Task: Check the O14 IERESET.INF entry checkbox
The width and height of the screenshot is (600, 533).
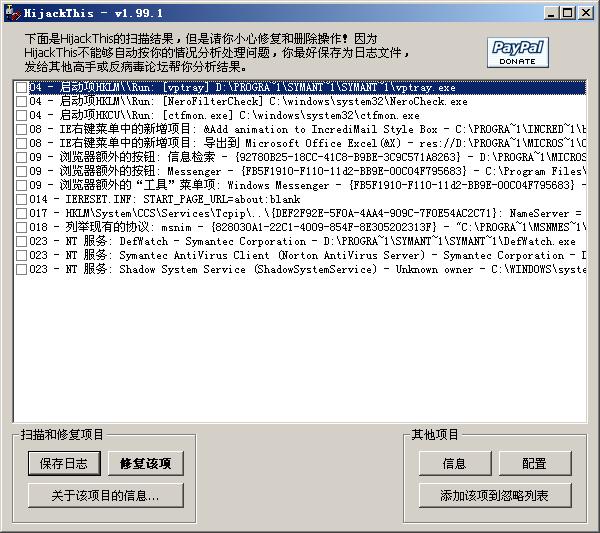Action: (21, 199)
